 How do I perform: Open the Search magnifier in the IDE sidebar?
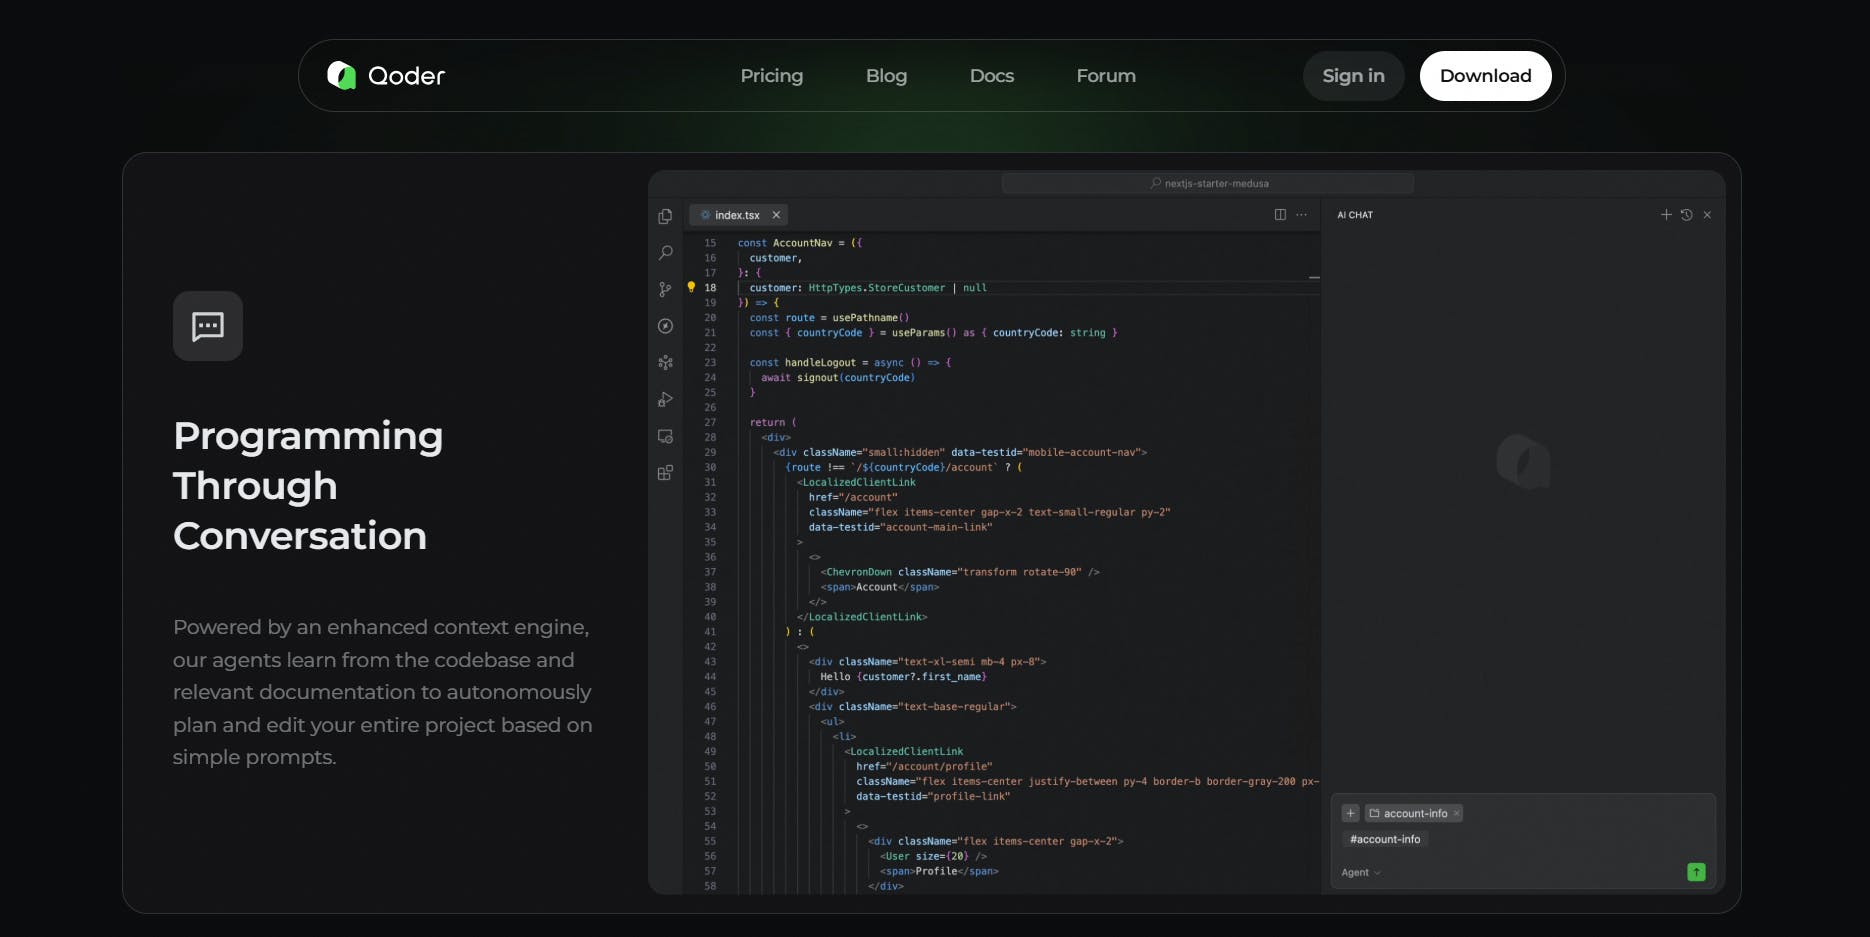pyautogui.click(x=665, y=253)
